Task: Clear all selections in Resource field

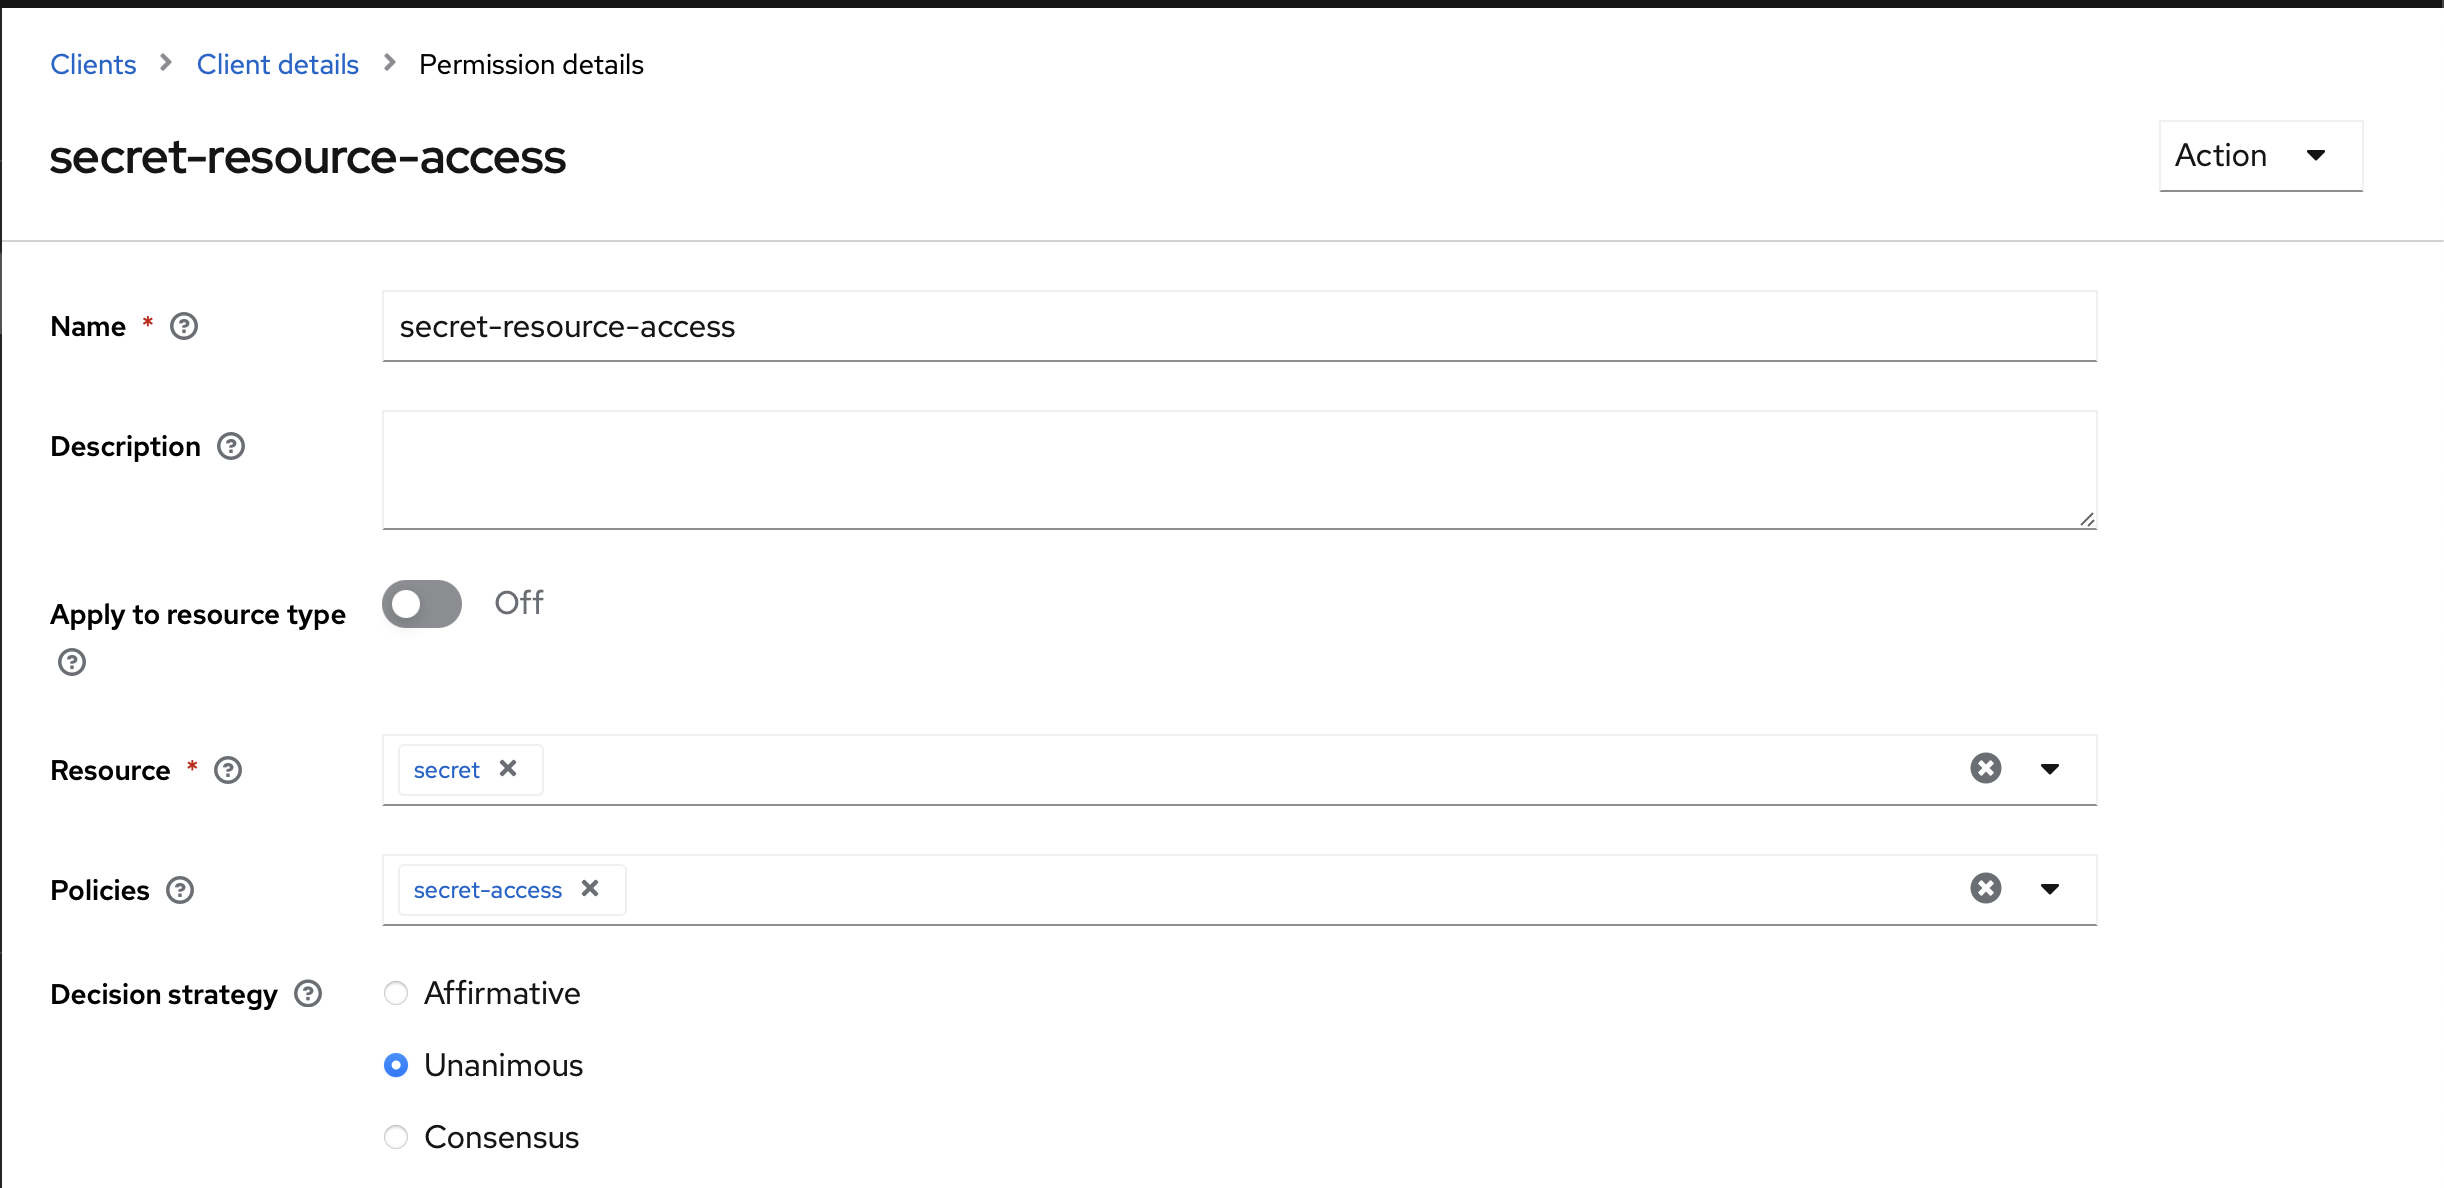Action: [1986, 768]
